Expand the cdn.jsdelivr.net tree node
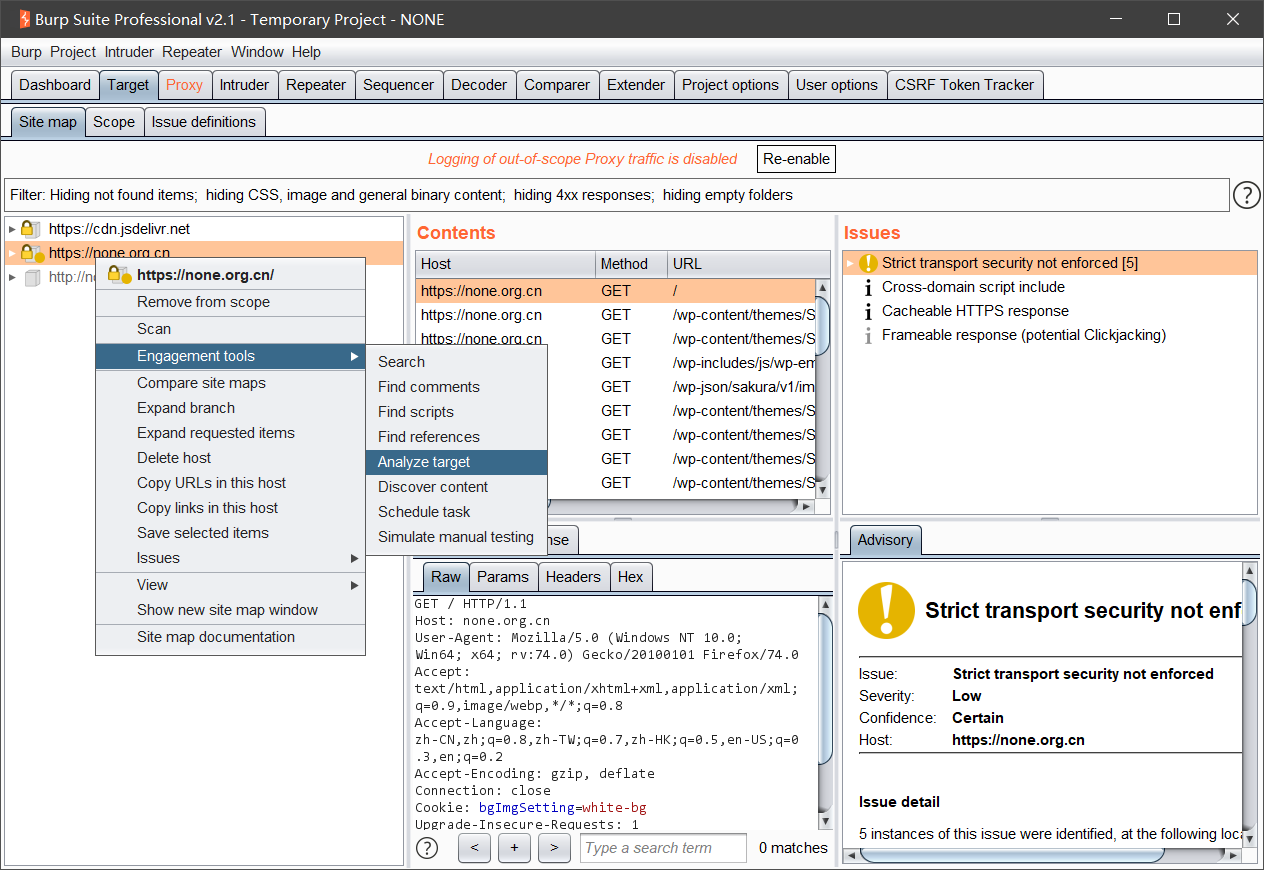Viewport: 1264px width, 870px height. coord(12,229)
